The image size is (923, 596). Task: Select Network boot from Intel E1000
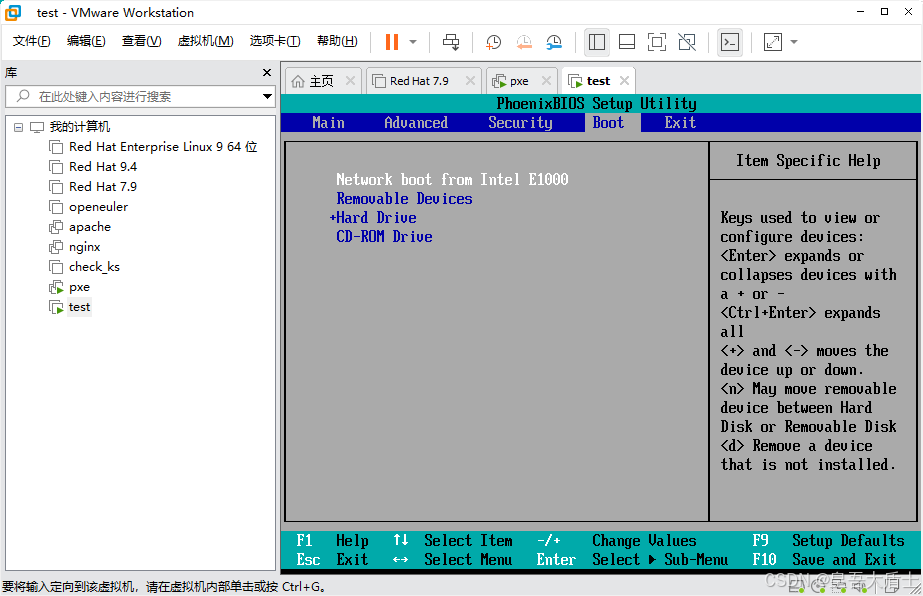452,179
